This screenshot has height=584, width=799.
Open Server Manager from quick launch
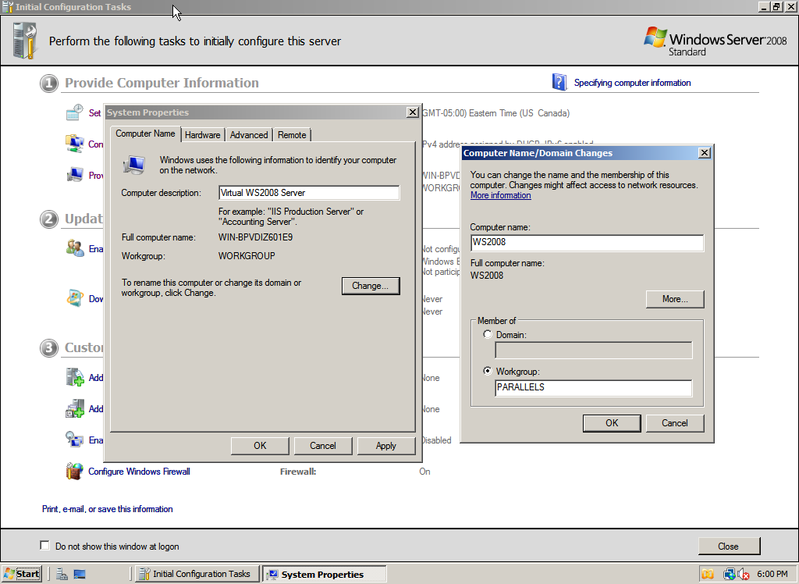pos(62,574)
